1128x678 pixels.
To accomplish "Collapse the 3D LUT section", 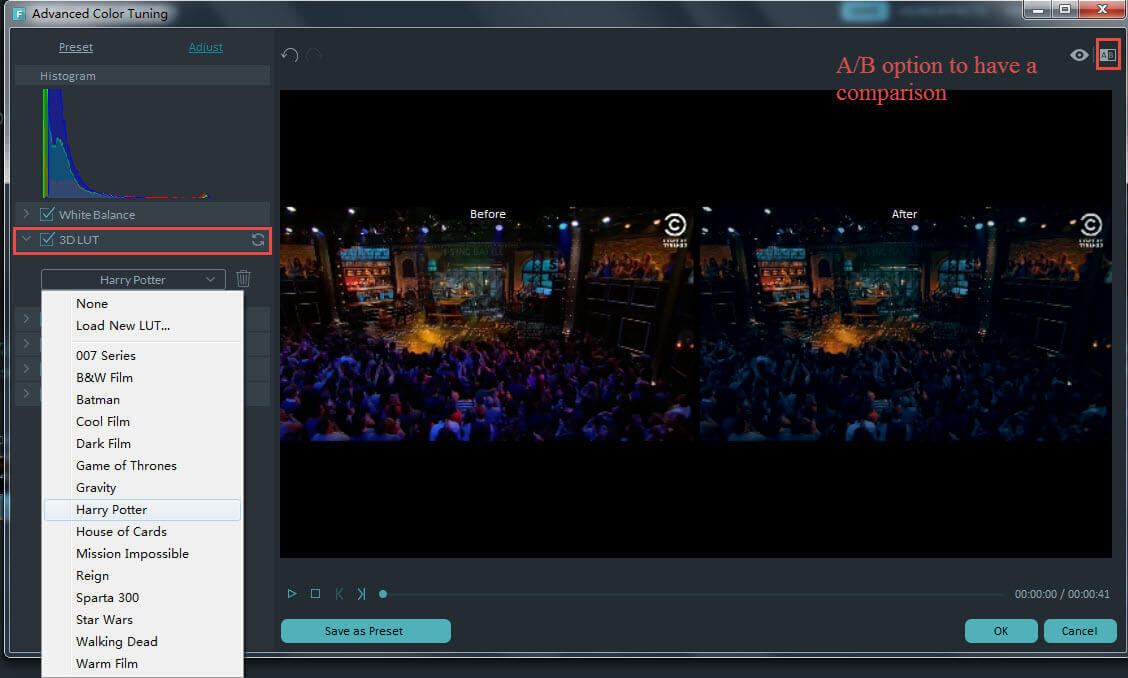I will coord(27,240).
